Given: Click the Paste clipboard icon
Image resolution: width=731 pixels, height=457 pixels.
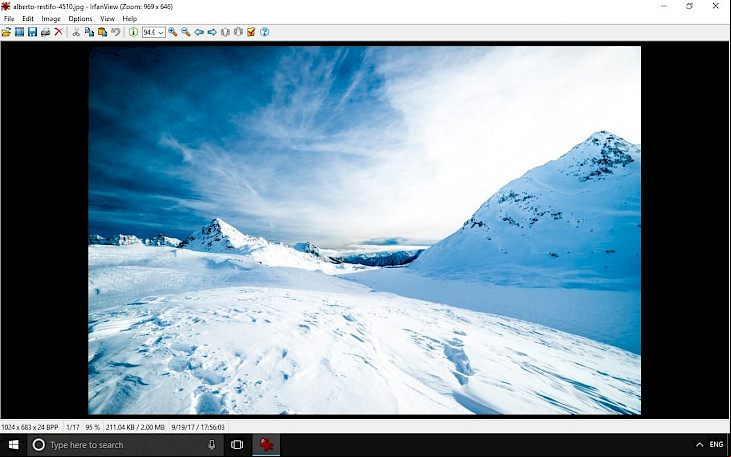Looking at the screenshot, I should tap(102, 32).
